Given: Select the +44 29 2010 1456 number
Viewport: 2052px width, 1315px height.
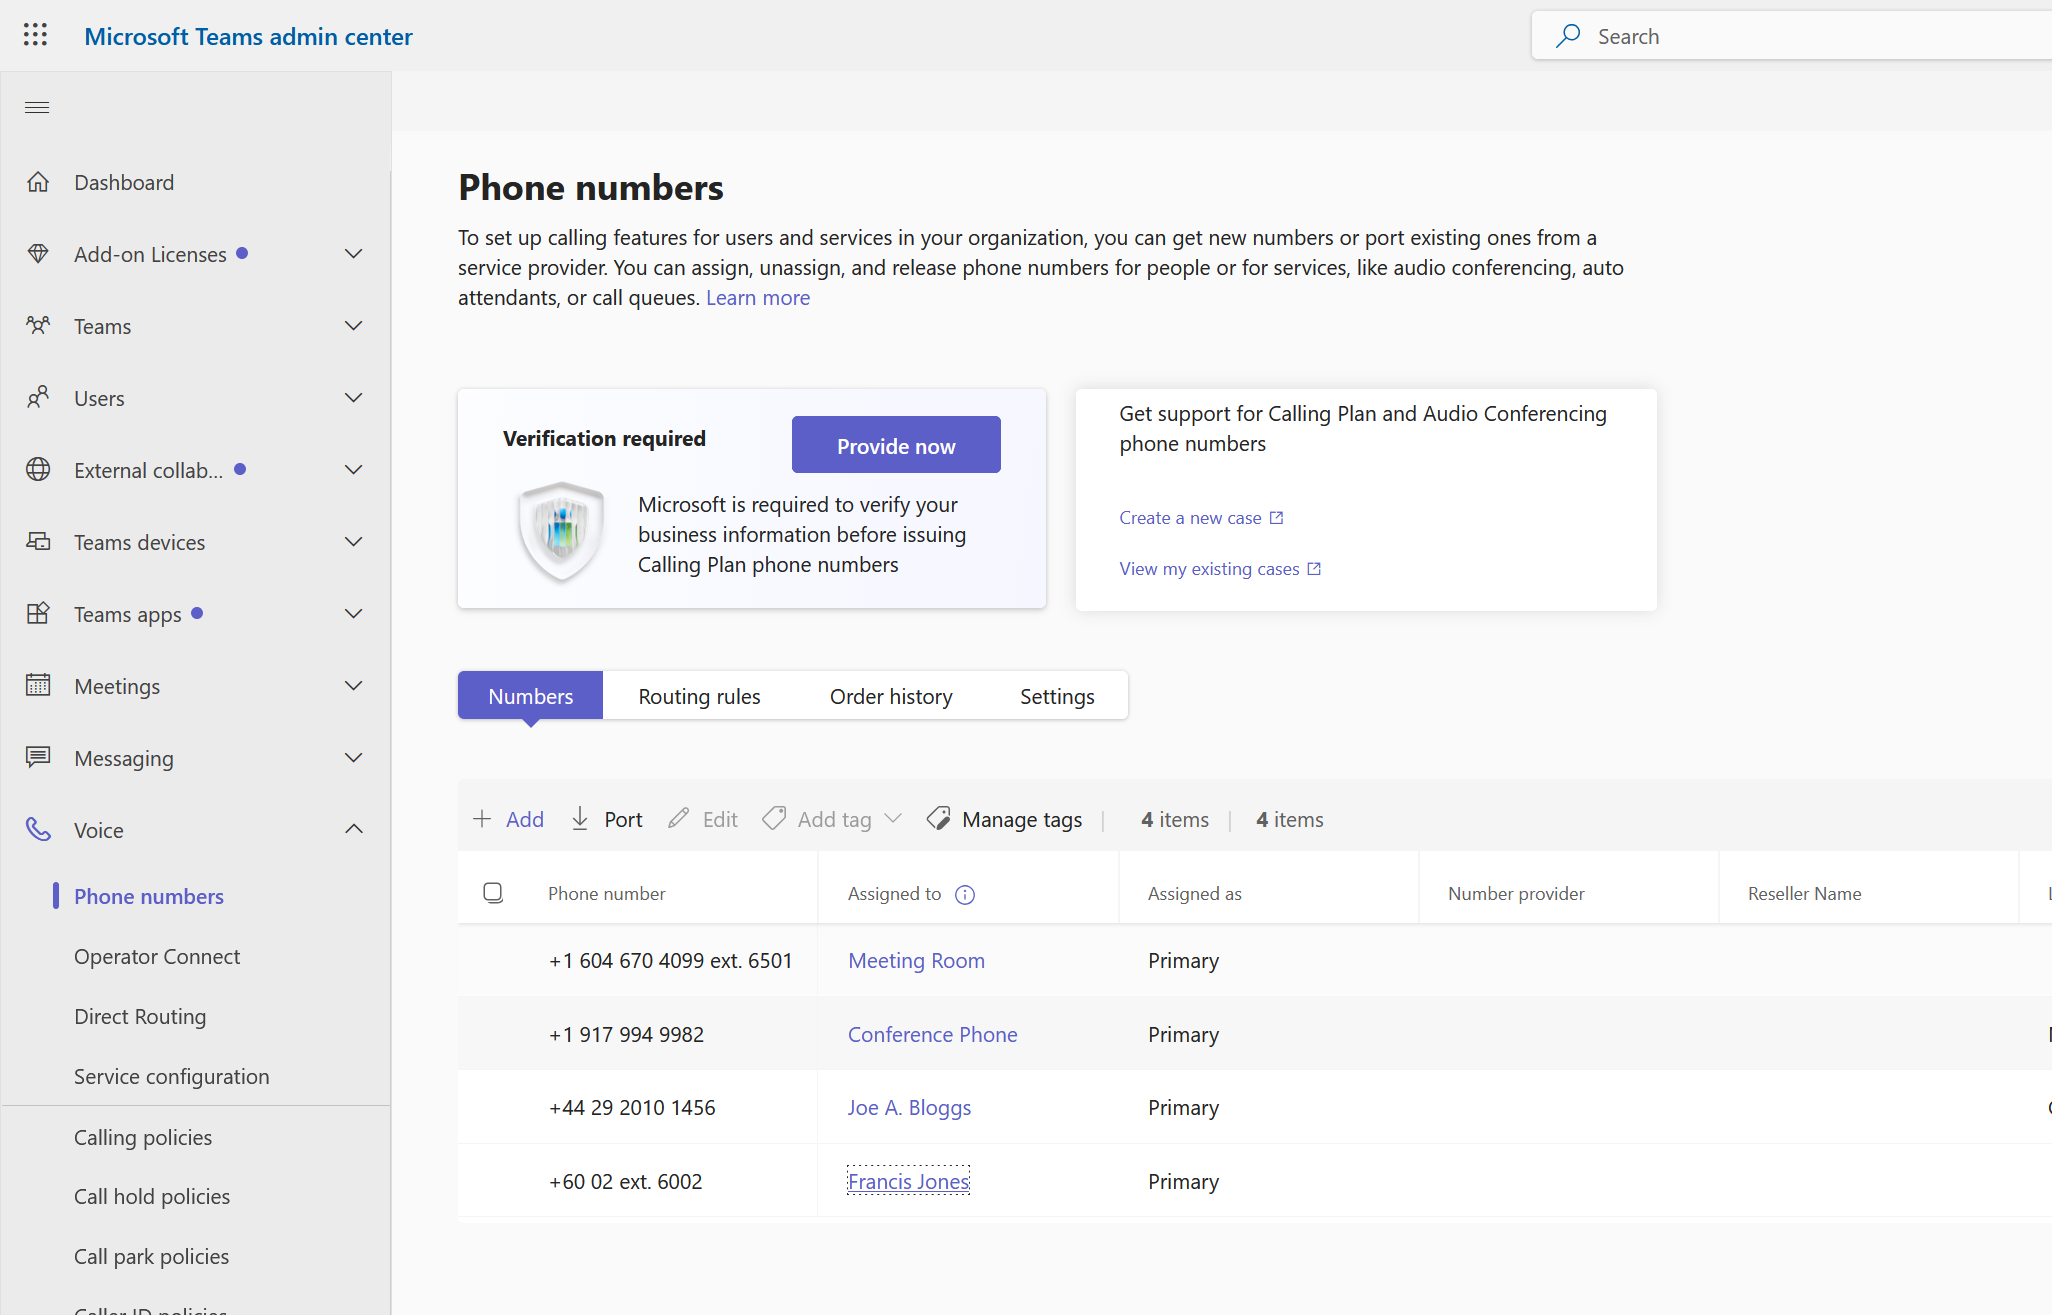Looking at the screenshot, I should coord(632,1107).
